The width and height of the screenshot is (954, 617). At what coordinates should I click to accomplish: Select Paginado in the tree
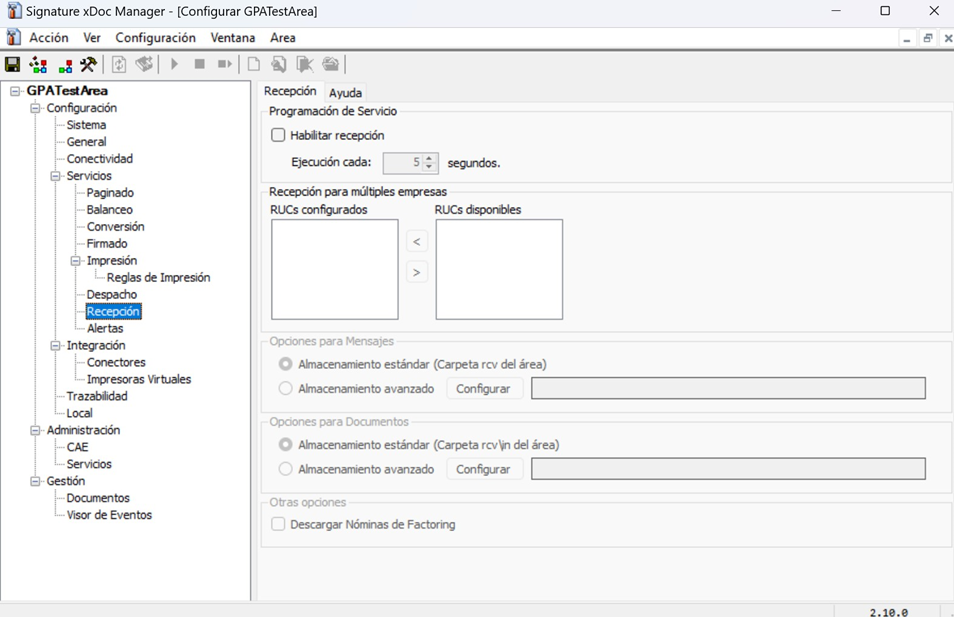click(x=110, y=193)
